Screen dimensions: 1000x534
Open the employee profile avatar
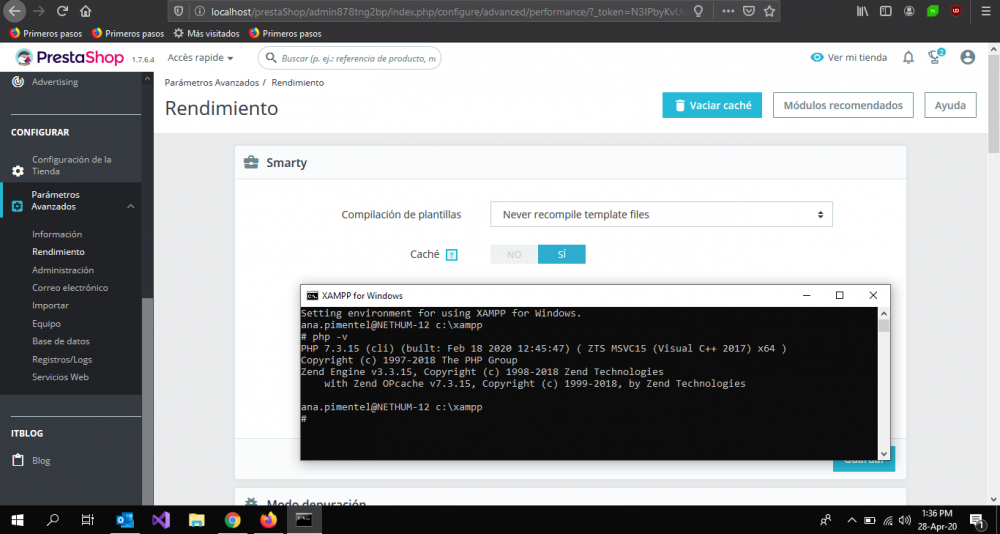[967, 57]
